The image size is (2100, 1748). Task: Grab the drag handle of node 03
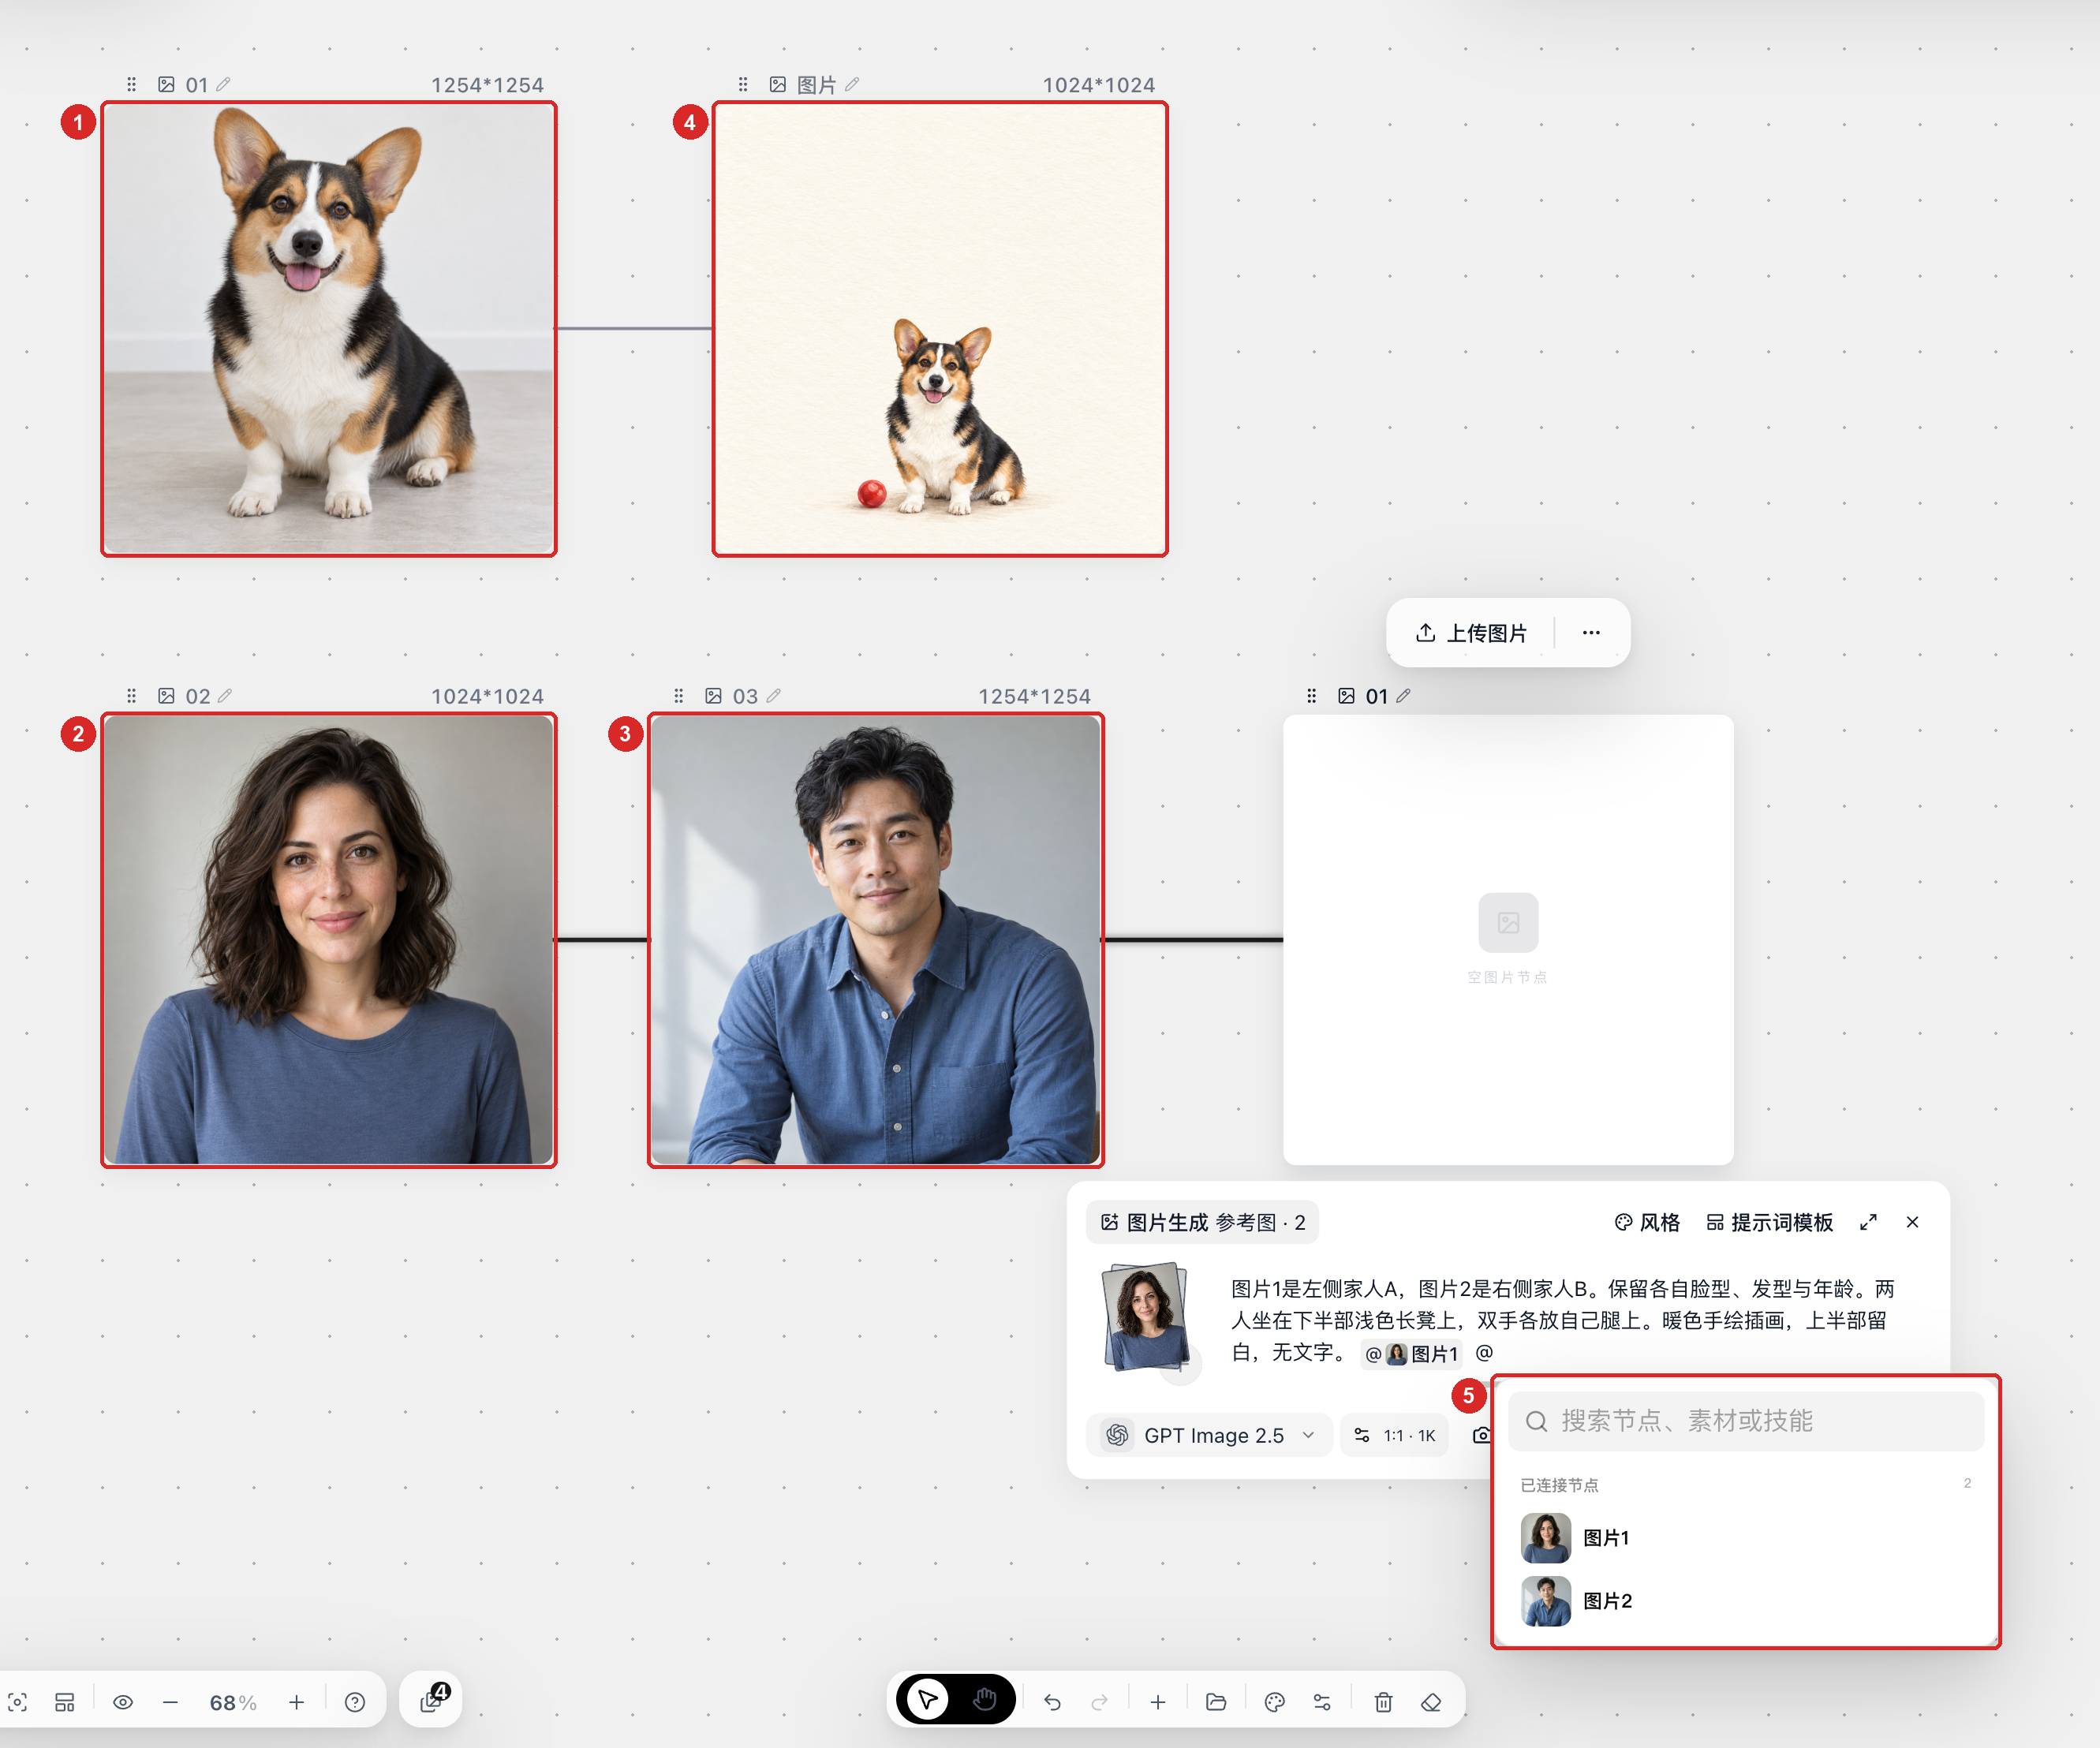coord(679,696)
